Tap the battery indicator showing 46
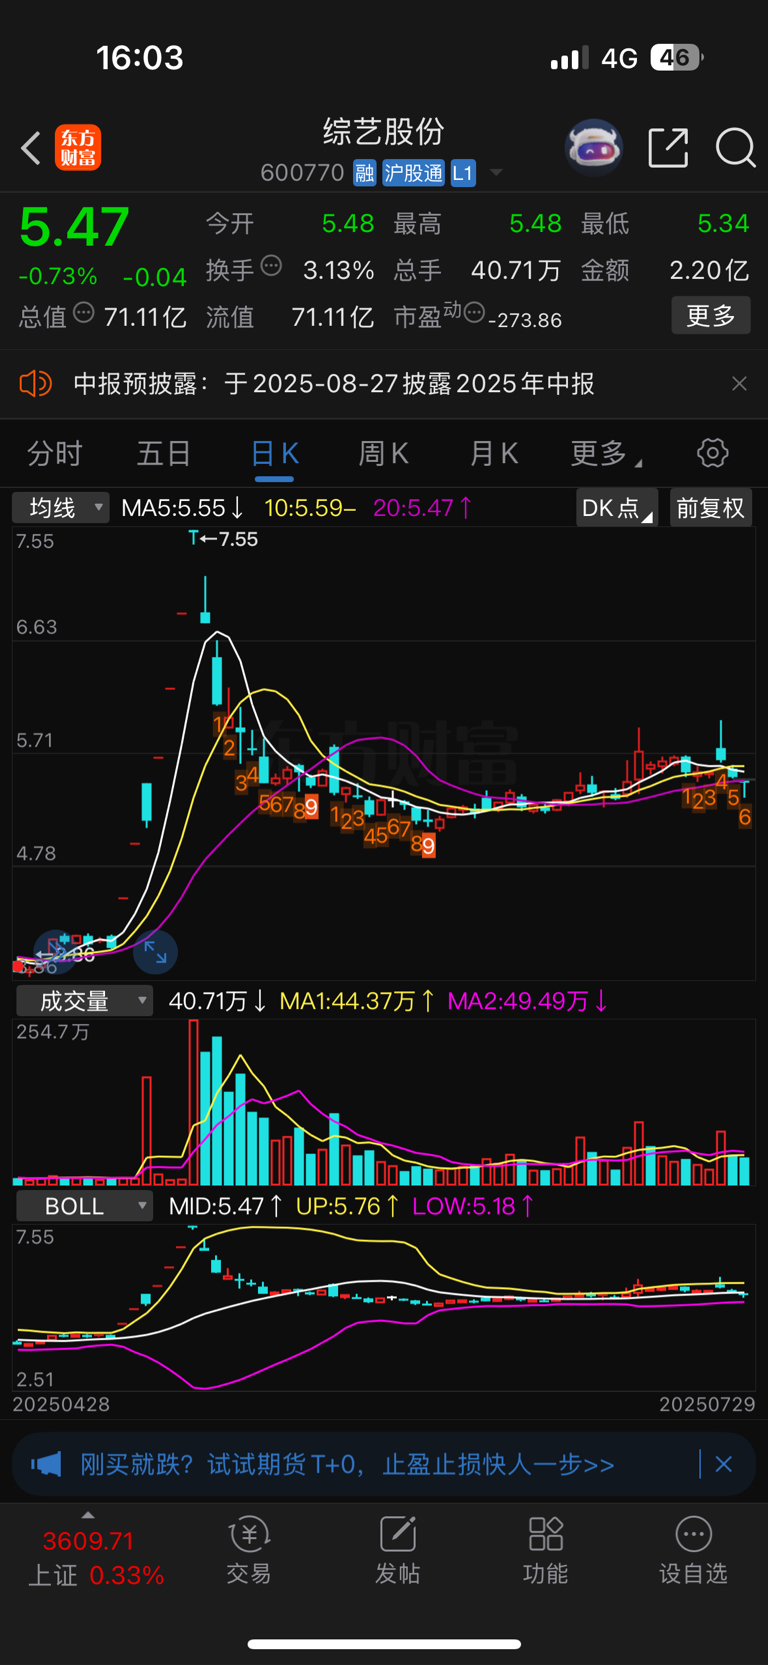 pyautogui.click(x=677, y=57)
